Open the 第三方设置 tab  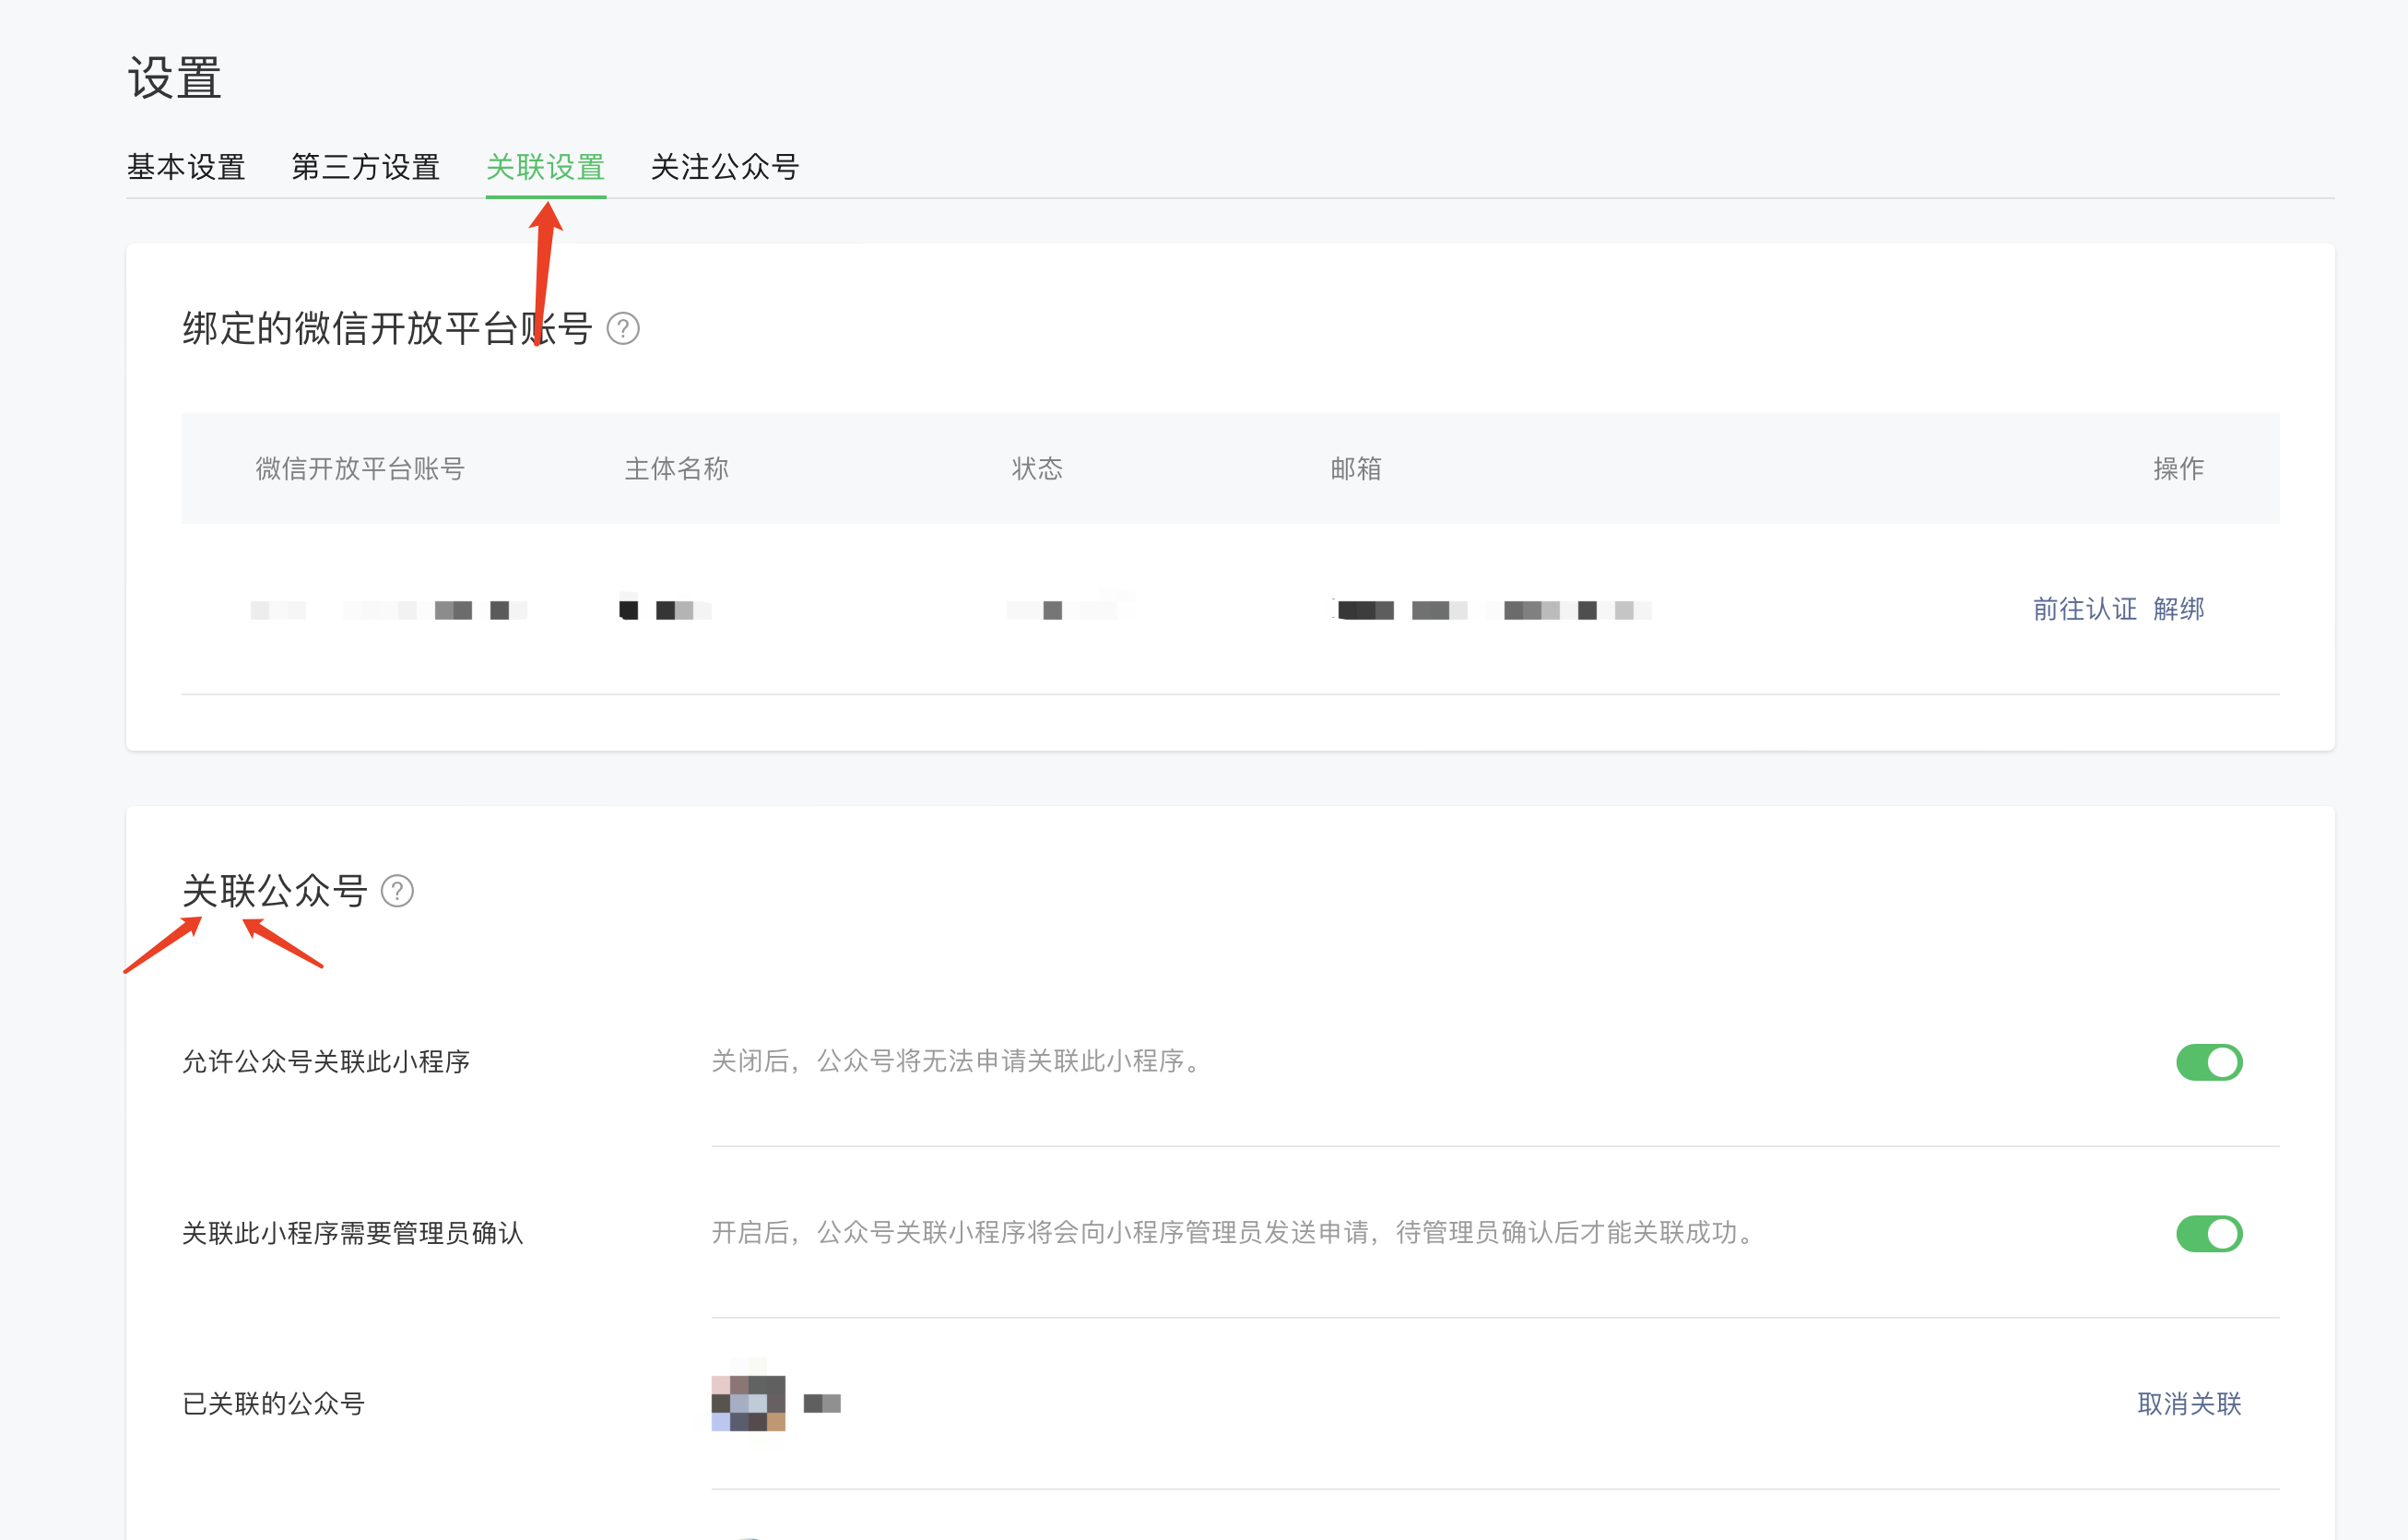(x=365, y=167)
